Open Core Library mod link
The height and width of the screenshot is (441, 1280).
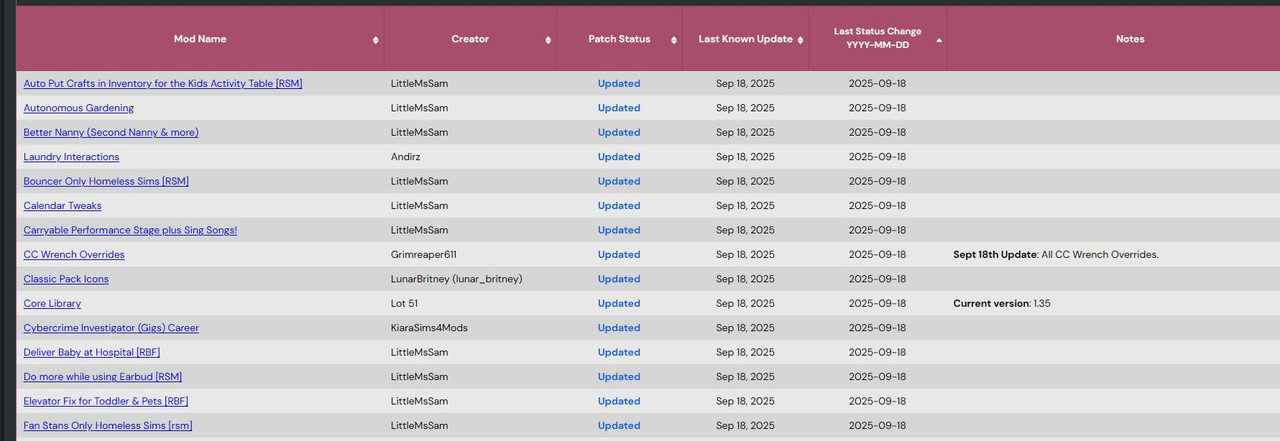coord(53,303)
